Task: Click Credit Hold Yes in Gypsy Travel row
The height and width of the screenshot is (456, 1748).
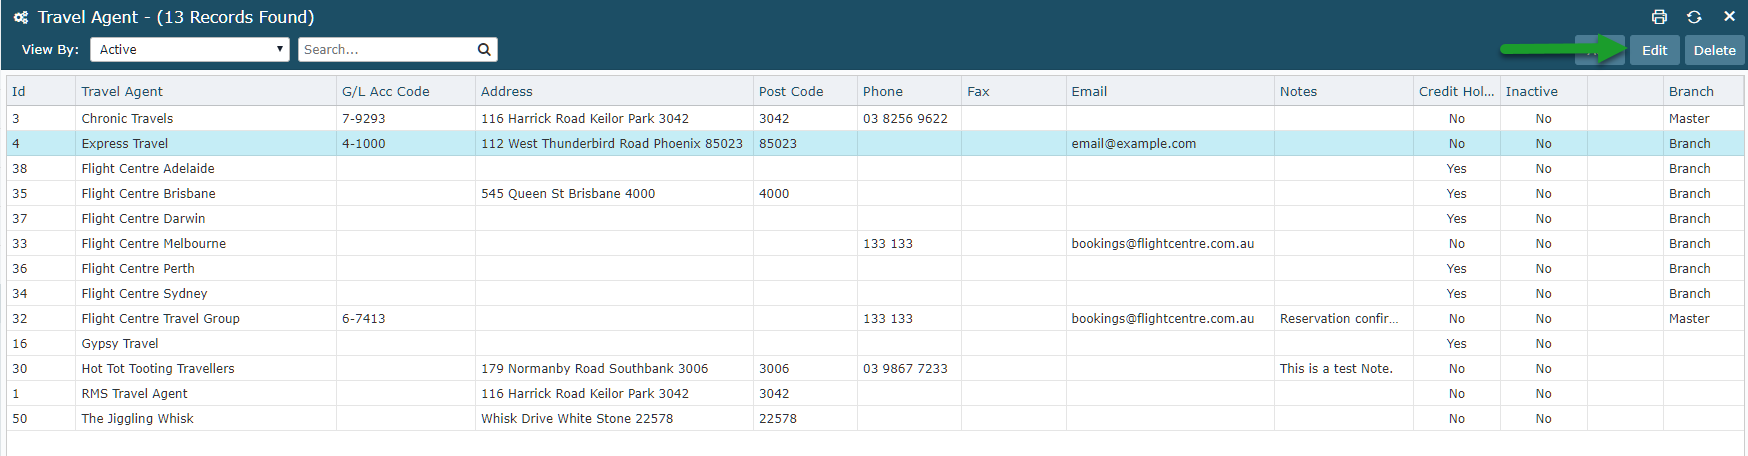Action: click(1456, 343)
